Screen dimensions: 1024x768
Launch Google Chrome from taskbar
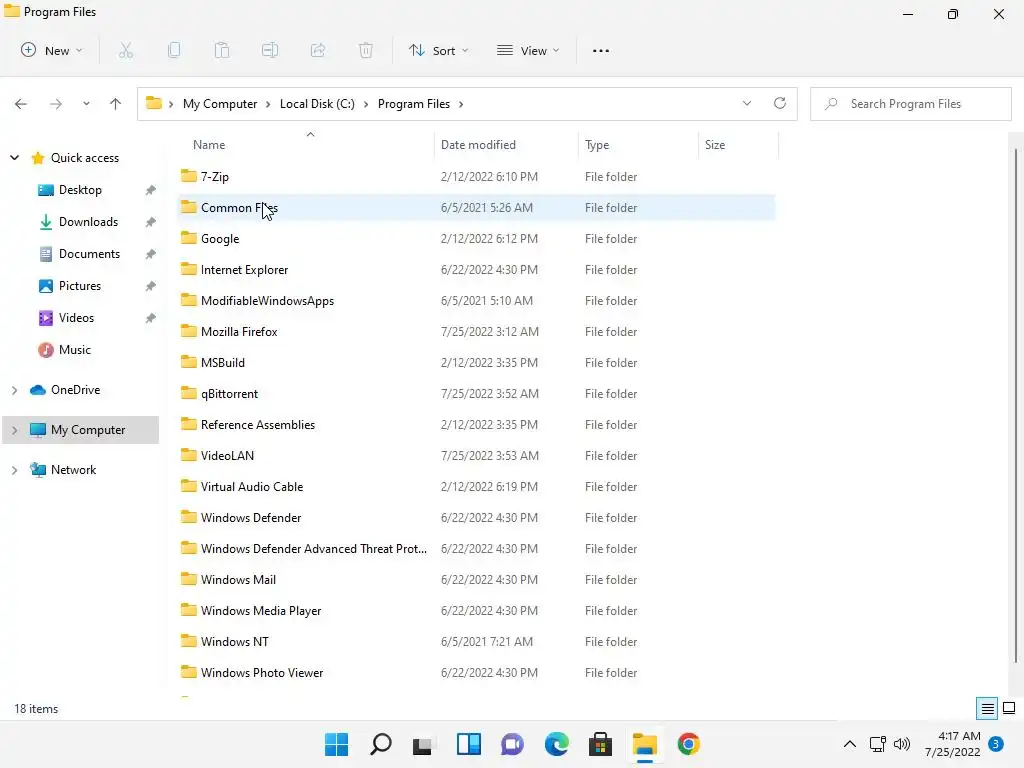click(688, 744)
